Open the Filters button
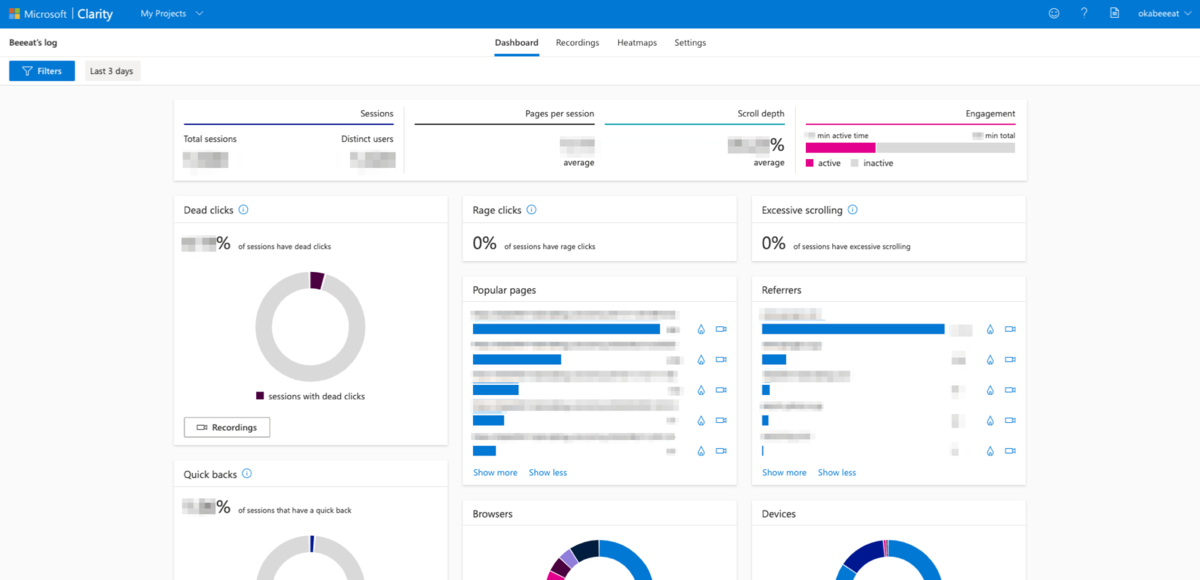 coord(42,71)
